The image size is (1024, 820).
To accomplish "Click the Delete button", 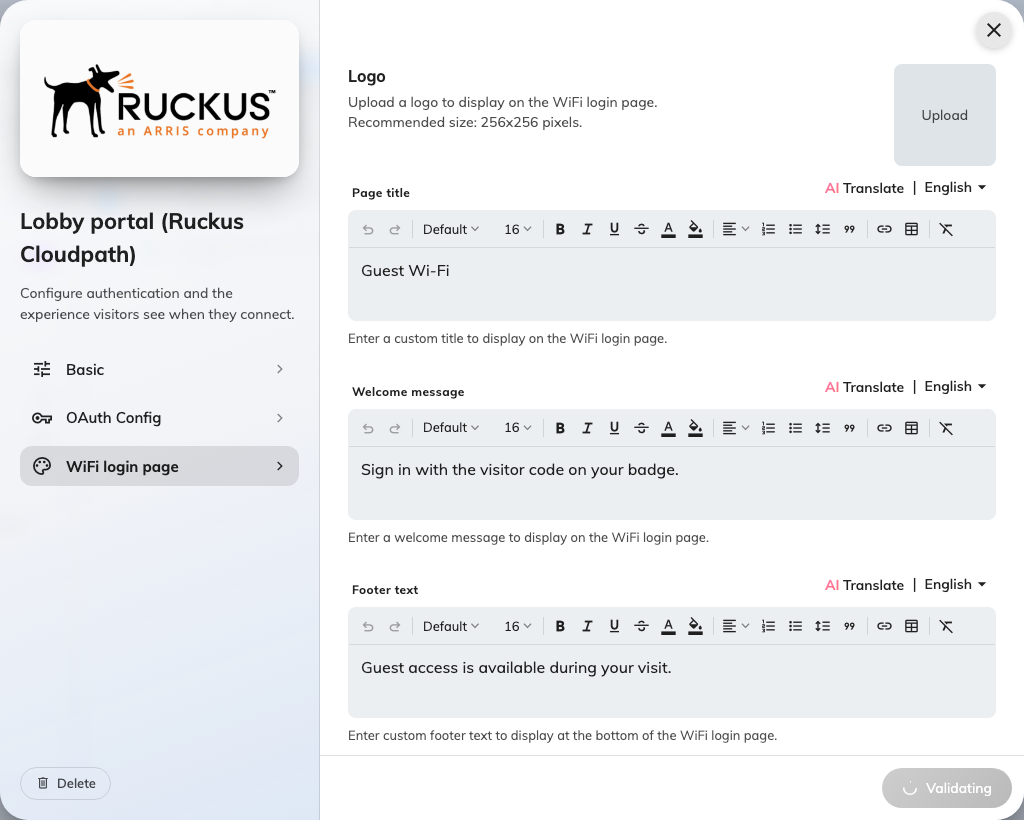I will 65,783.
